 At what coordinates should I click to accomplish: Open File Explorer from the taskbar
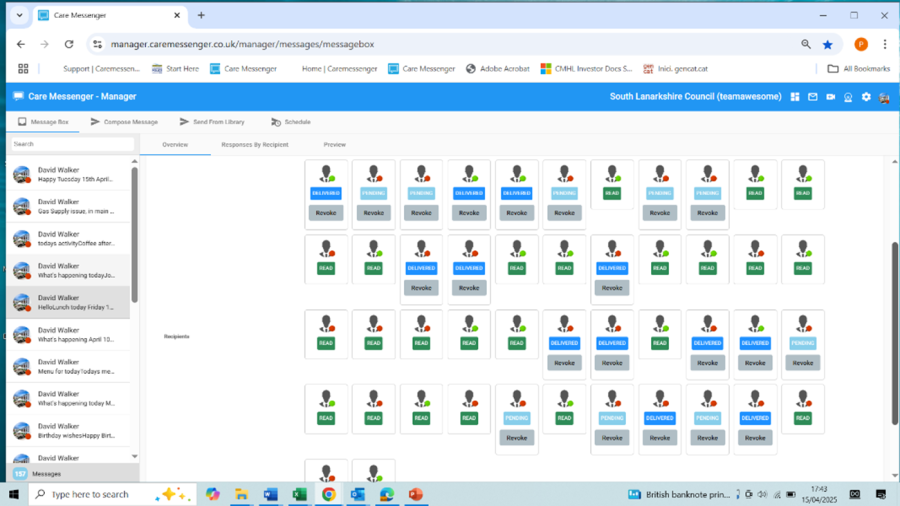click(242, 494)
